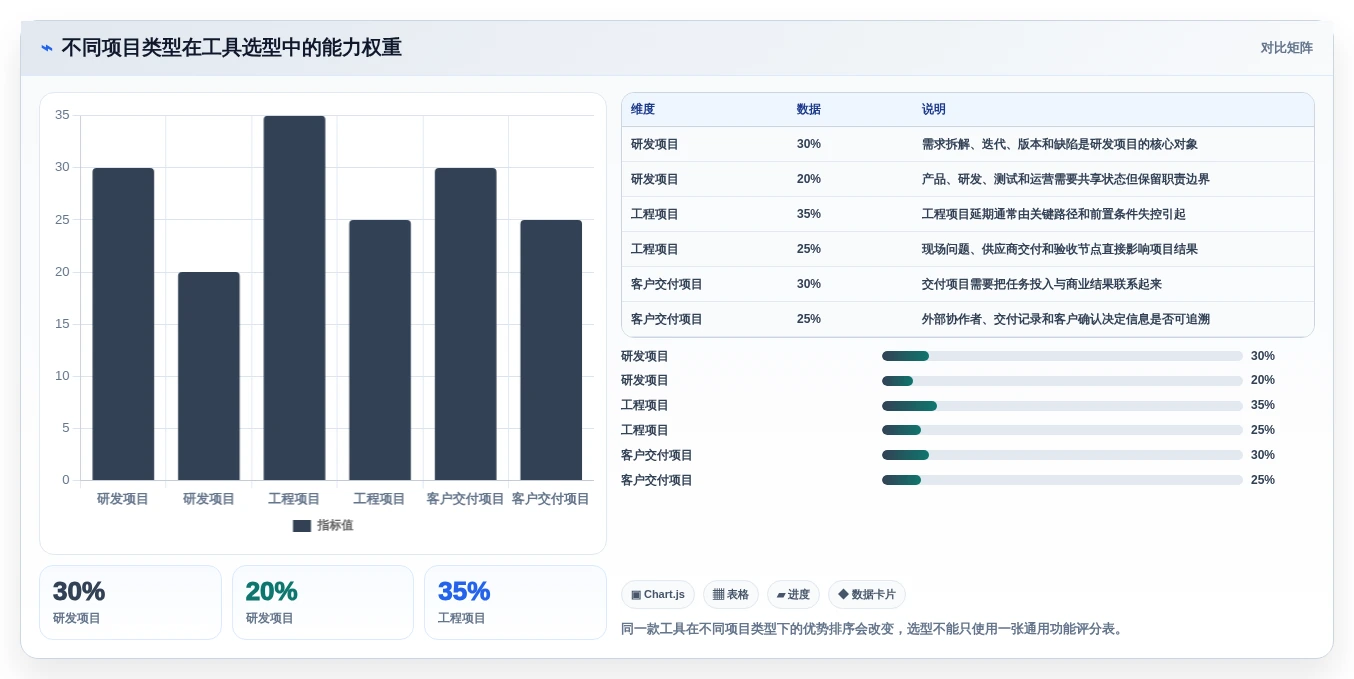Click the first 研发项目 chart bar at value 30
The image size is (1354, 679).
click(x=123, y=324)
